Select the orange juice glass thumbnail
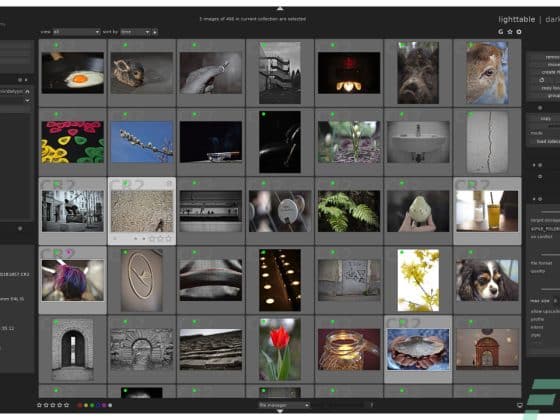 point(487,211)
